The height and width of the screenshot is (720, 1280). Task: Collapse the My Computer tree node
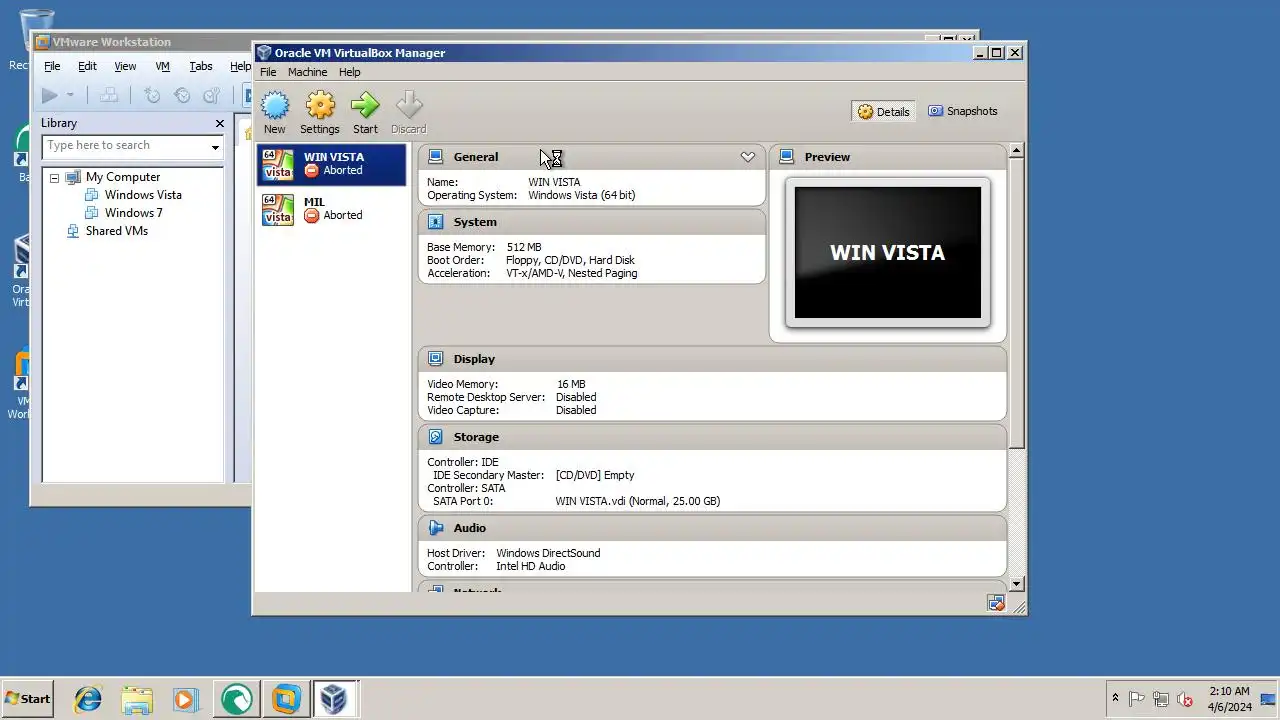(54, 178)
